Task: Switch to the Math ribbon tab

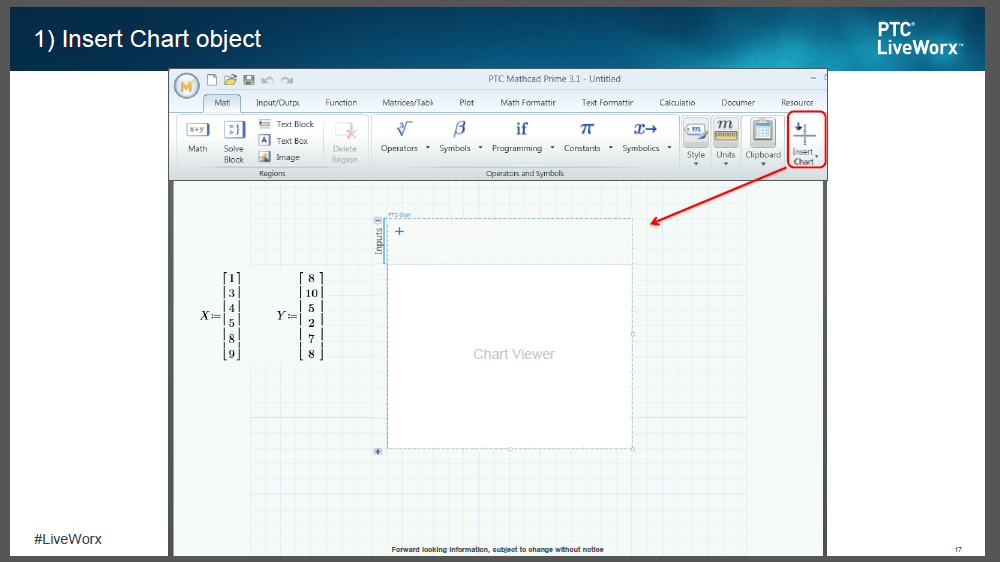Action: pos(222,103)
